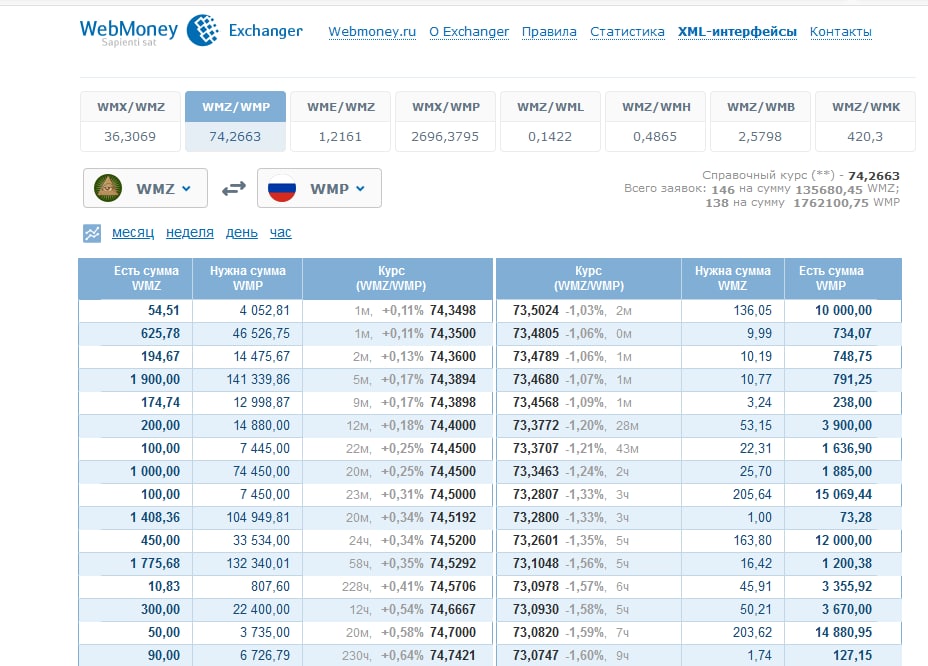Select the order with rate 74,7421
The height and width of the screenshot is (666, 928).
pyautogui.click(x=285, y=655)
